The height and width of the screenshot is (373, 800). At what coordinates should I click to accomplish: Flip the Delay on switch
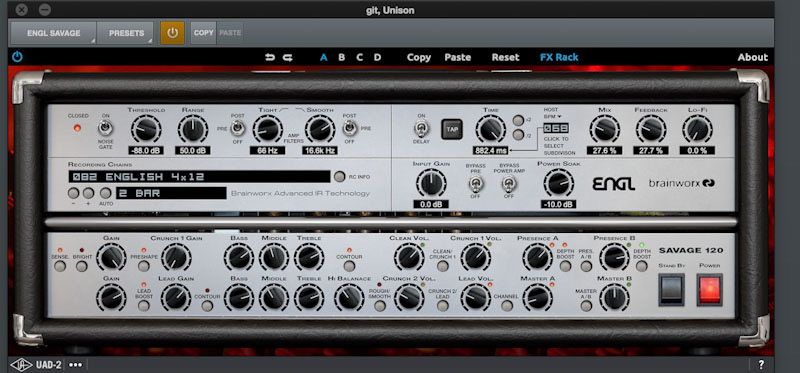coord(421,129)
